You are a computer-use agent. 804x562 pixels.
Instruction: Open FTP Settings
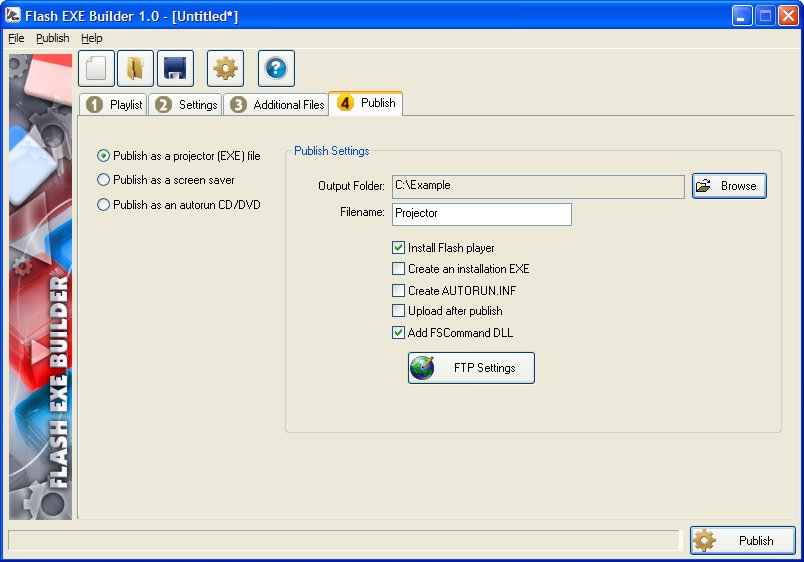tap(471, 368)
